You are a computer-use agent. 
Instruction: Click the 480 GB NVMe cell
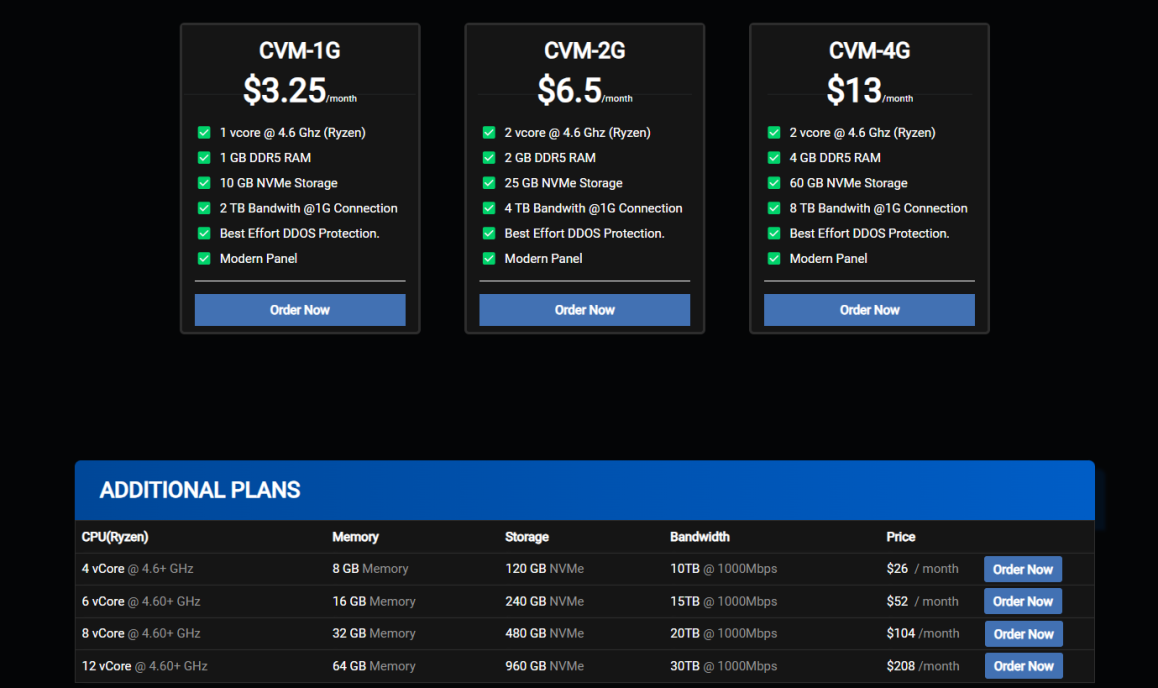[544, 633]
